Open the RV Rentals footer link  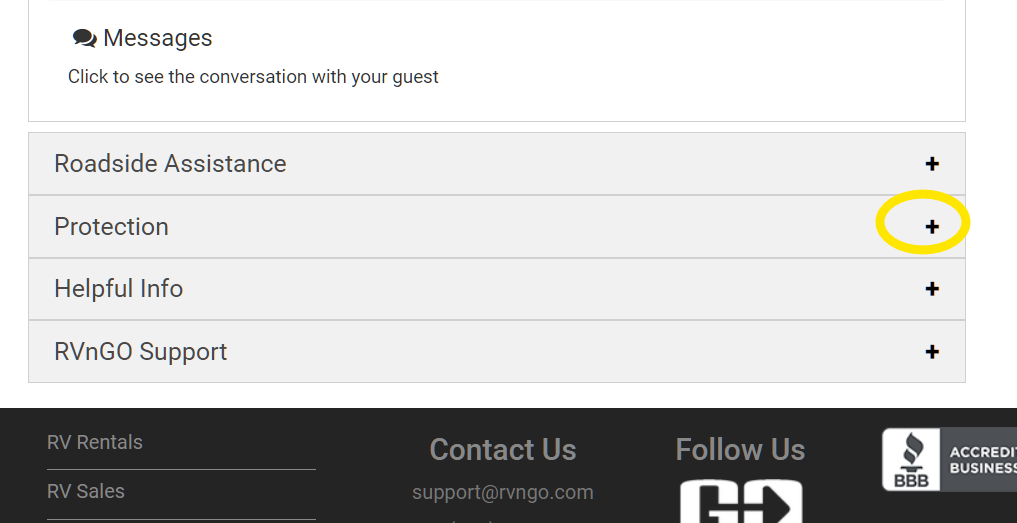point(95,442)
